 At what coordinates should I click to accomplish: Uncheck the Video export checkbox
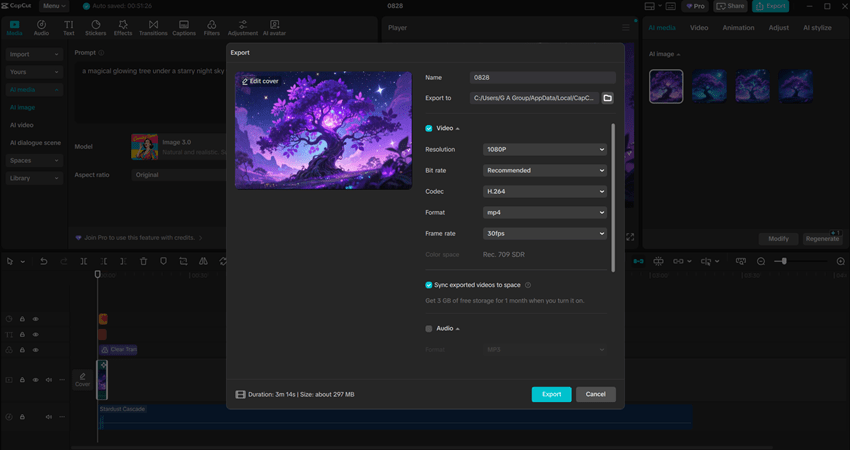click(429, 128)
